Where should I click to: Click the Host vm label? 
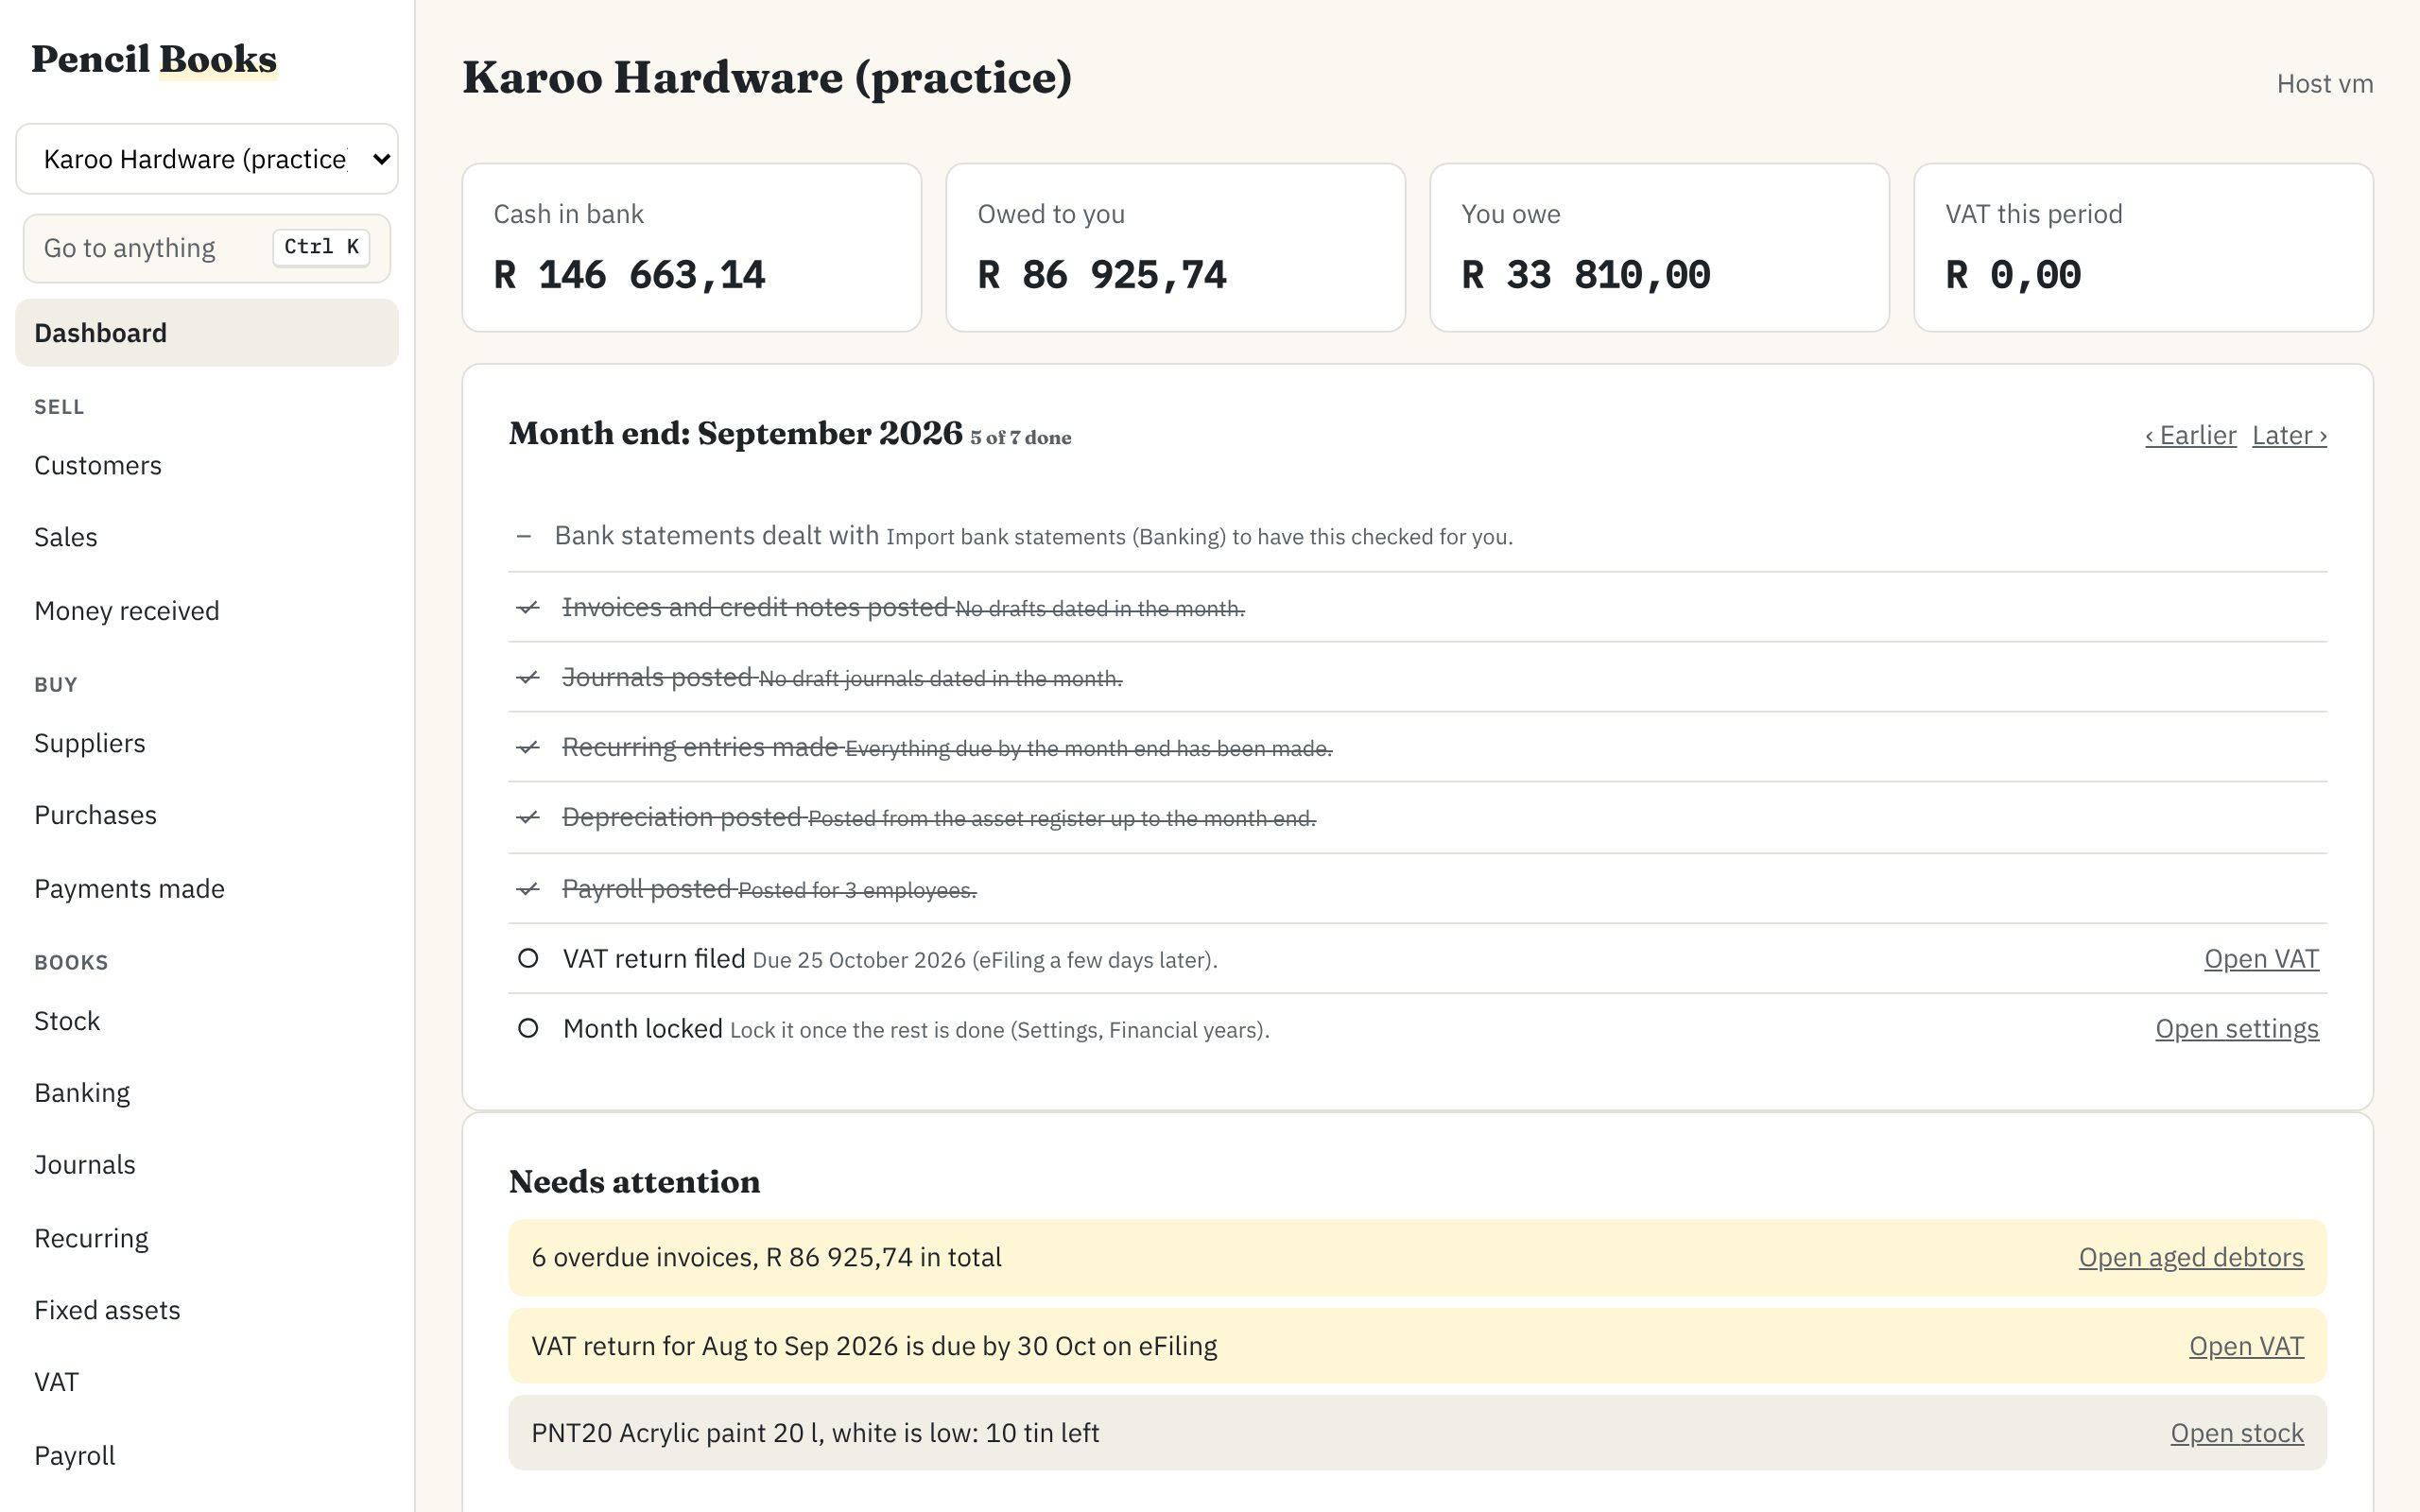(2325, 83)
